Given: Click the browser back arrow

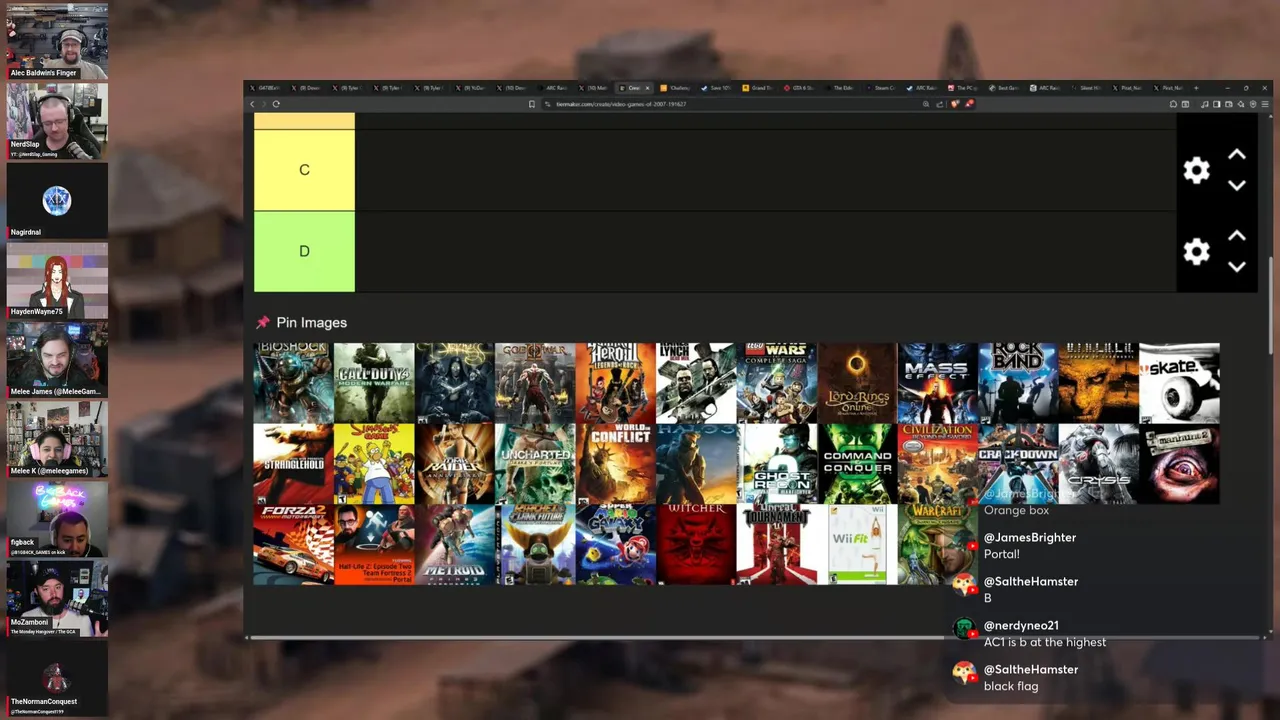Looking at the screenshot, I should 252,104.
